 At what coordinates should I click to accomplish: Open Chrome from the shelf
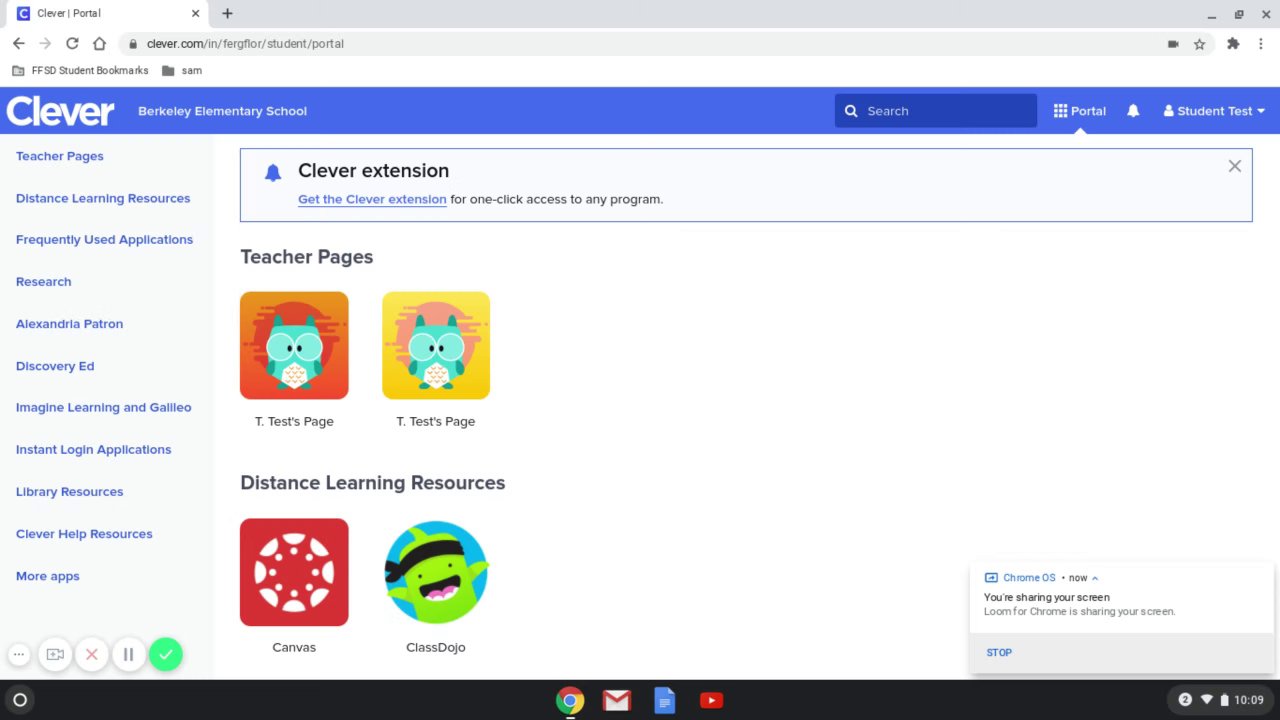pyautogui.click(x=570, y=700)
